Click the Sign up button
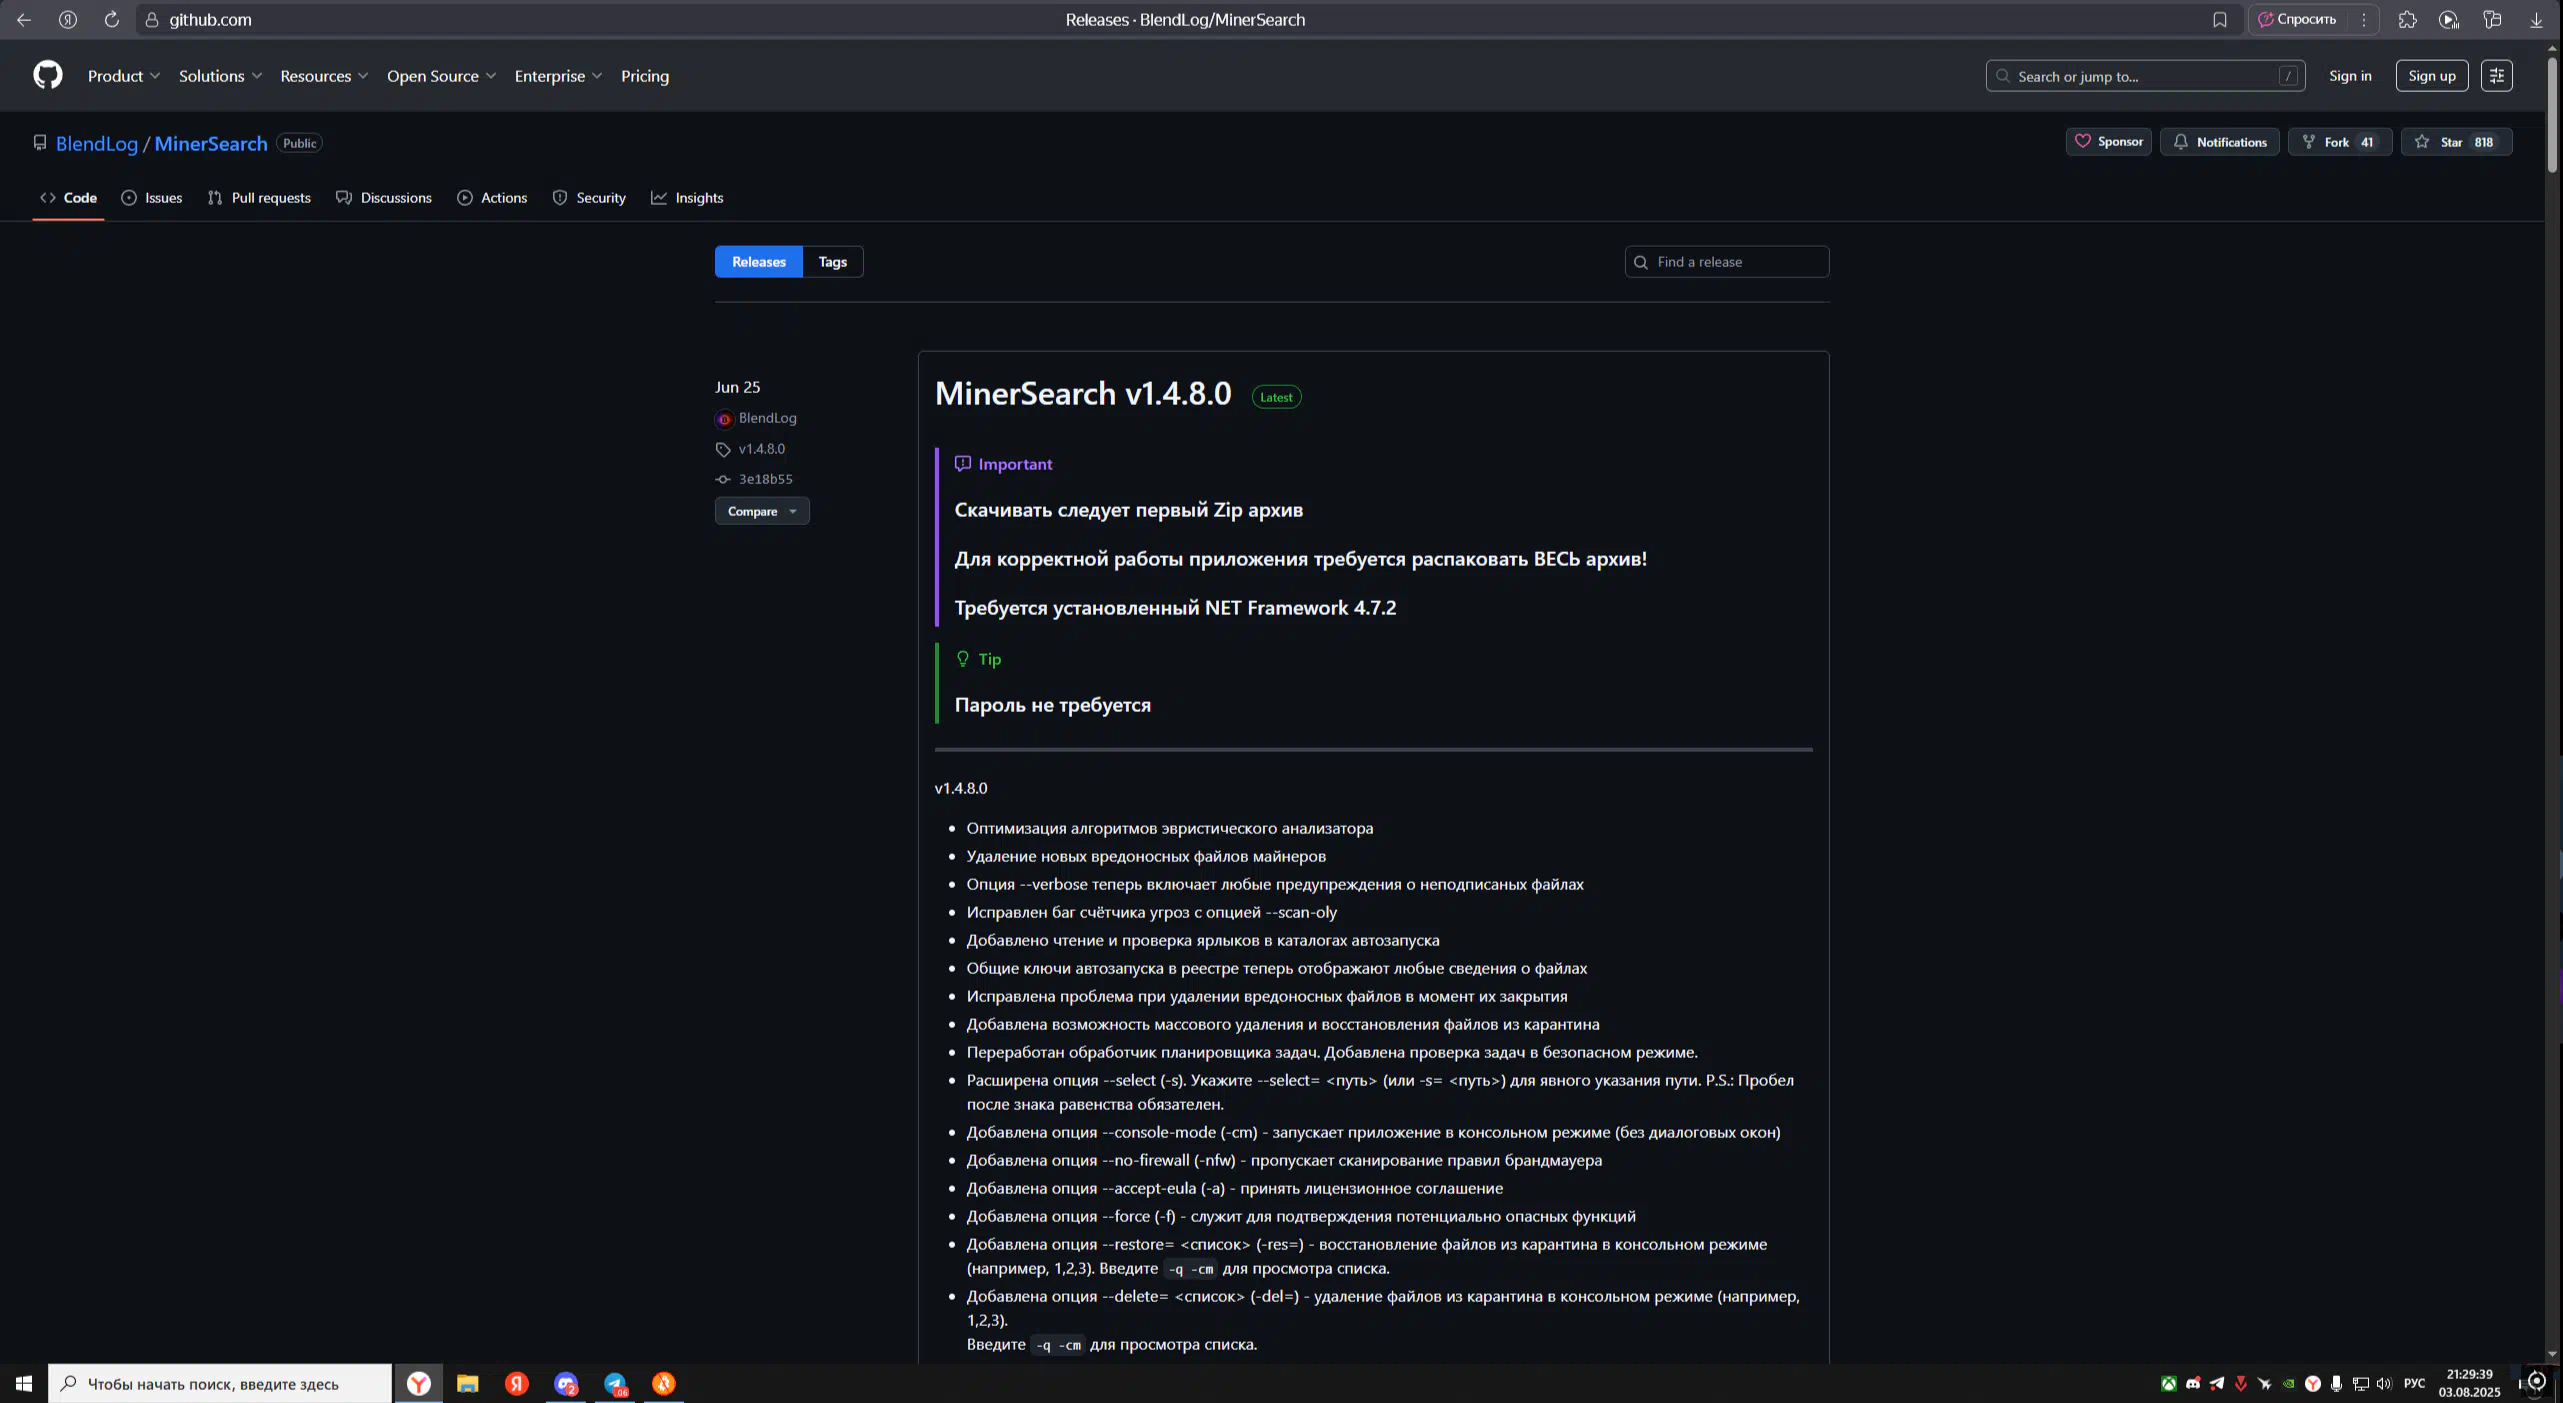 2431,76
